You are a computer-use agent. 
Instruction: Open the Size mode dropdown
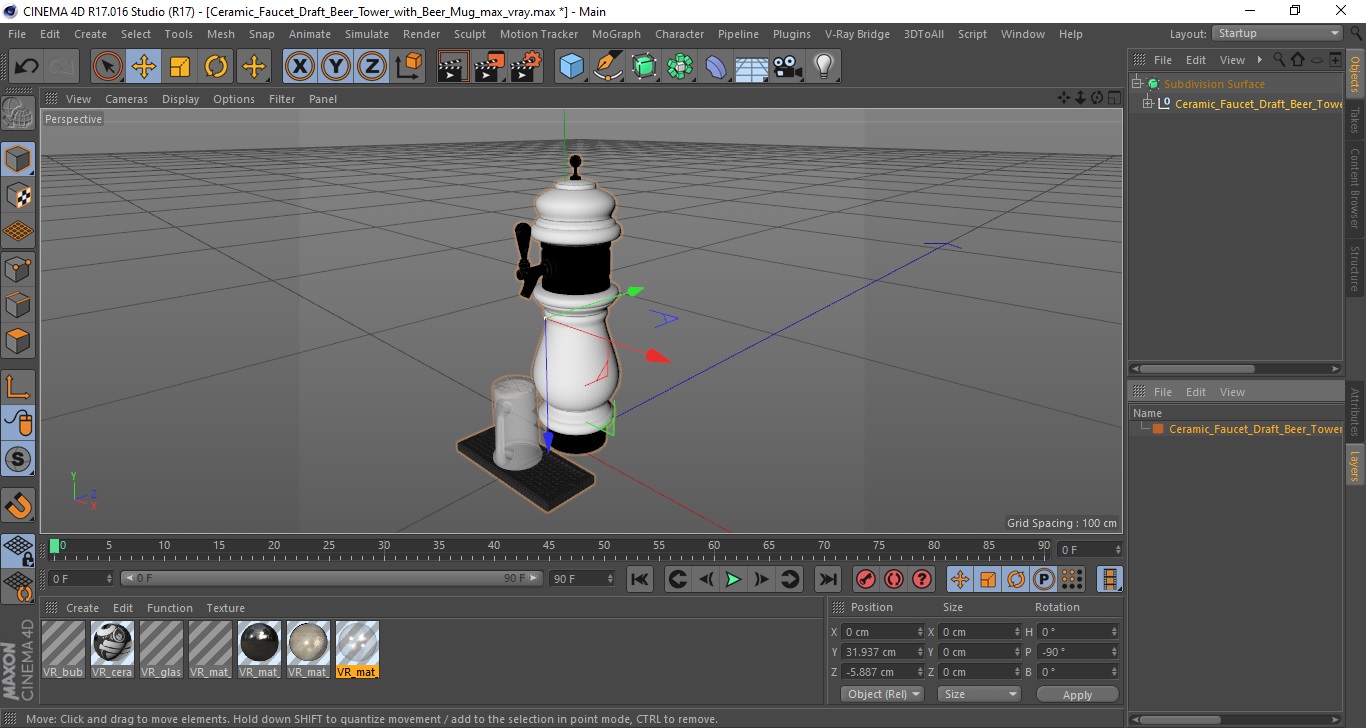979,694
